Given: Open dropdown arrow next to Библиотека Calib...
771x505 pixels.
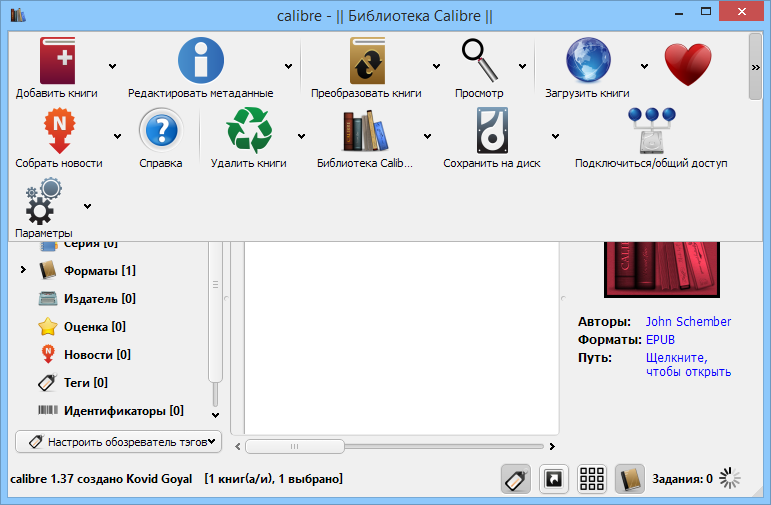Looking at the screenshot, I should (x=428, y=137).
